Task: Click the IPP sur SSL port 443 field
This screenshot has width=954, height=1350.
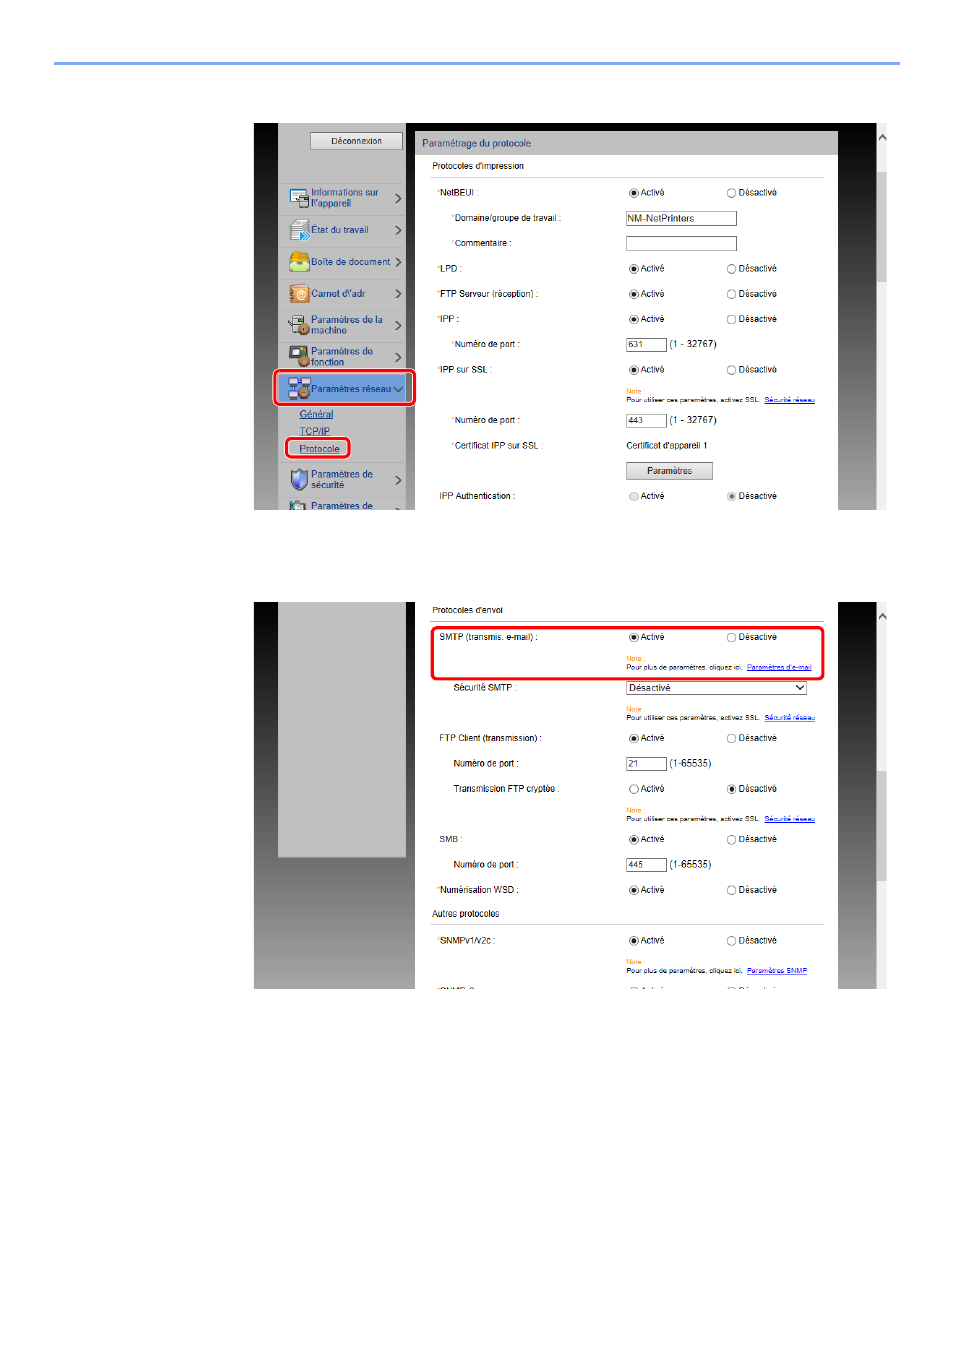Action: tap(646, 420)
